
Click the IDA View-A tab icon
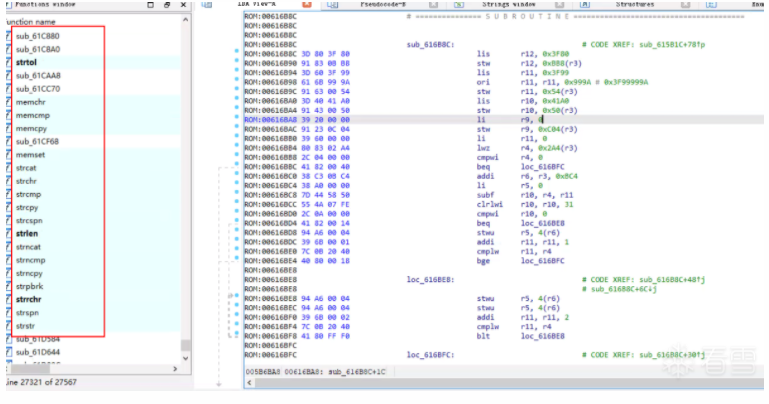pos(207,4)
